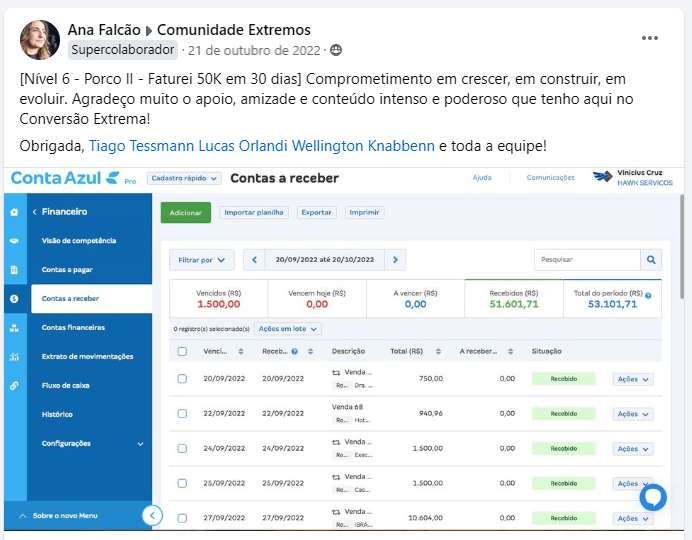The width and height of the screenshot is (692, 540).
Task: Click the Imprimir button
Action: point(365,213)
